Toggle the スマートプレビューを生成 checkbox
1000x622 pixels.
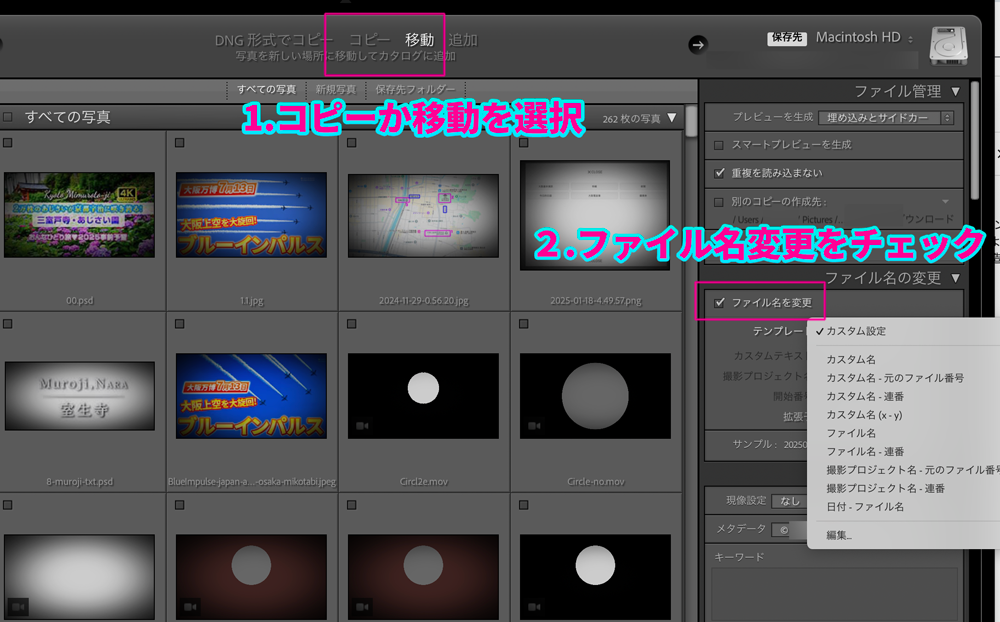[x=719, y=145]
